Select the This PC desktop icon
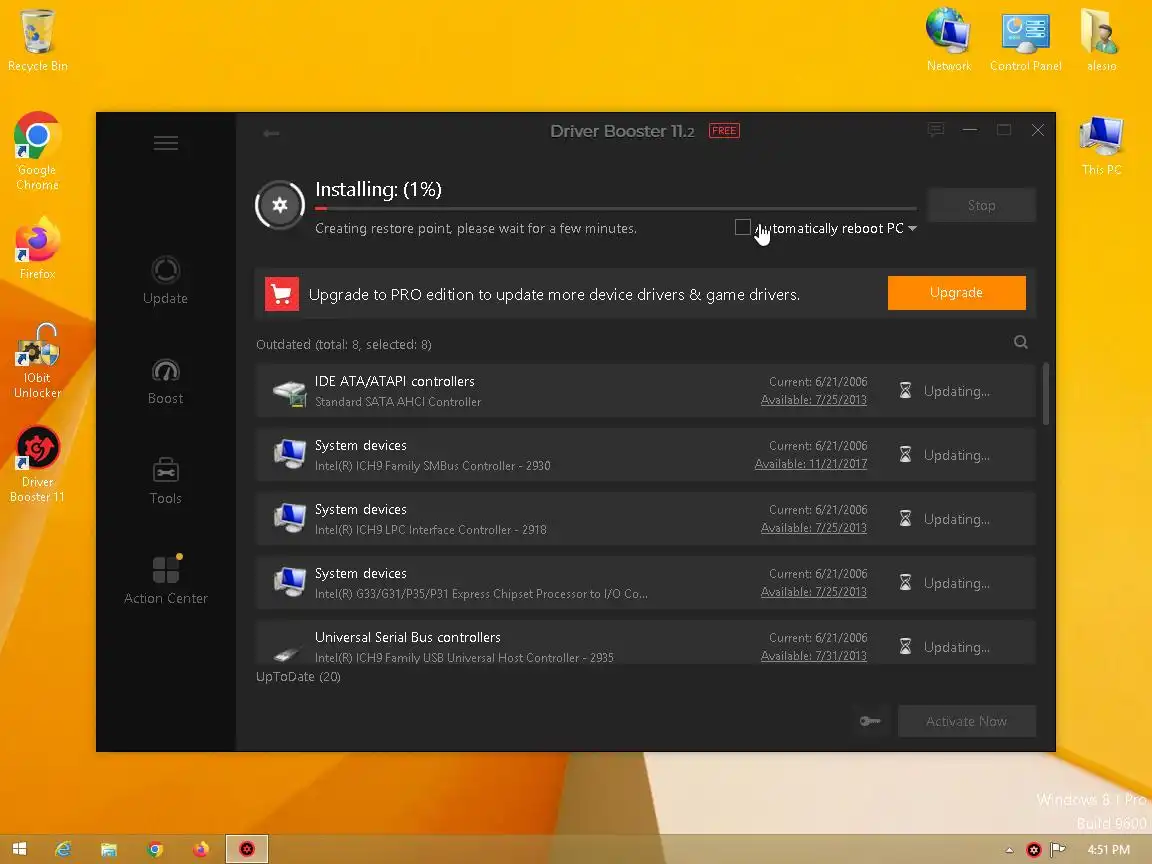 click(1101, 145)
